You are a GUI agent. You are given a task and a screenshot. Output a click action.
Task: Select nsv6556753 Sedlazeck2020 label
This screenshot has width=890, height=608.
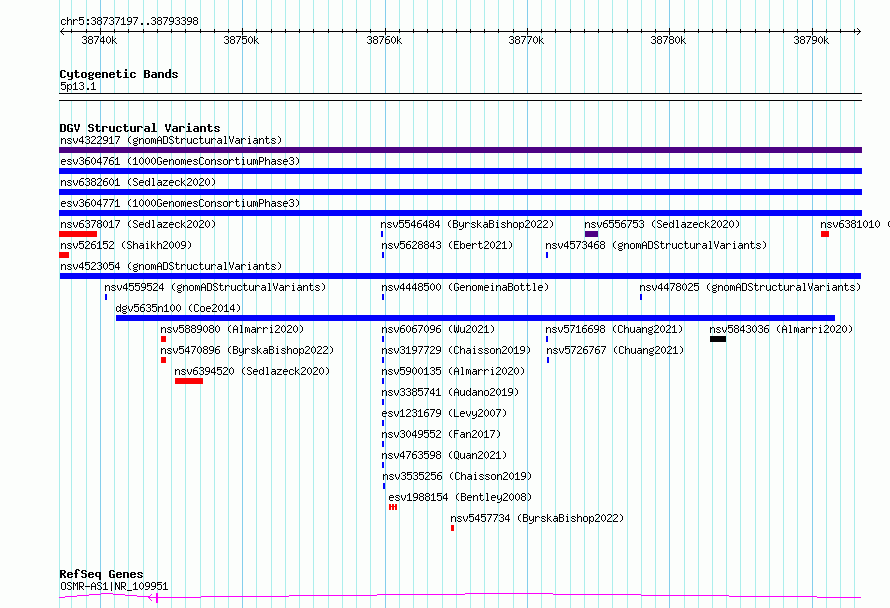coord(662,224)
